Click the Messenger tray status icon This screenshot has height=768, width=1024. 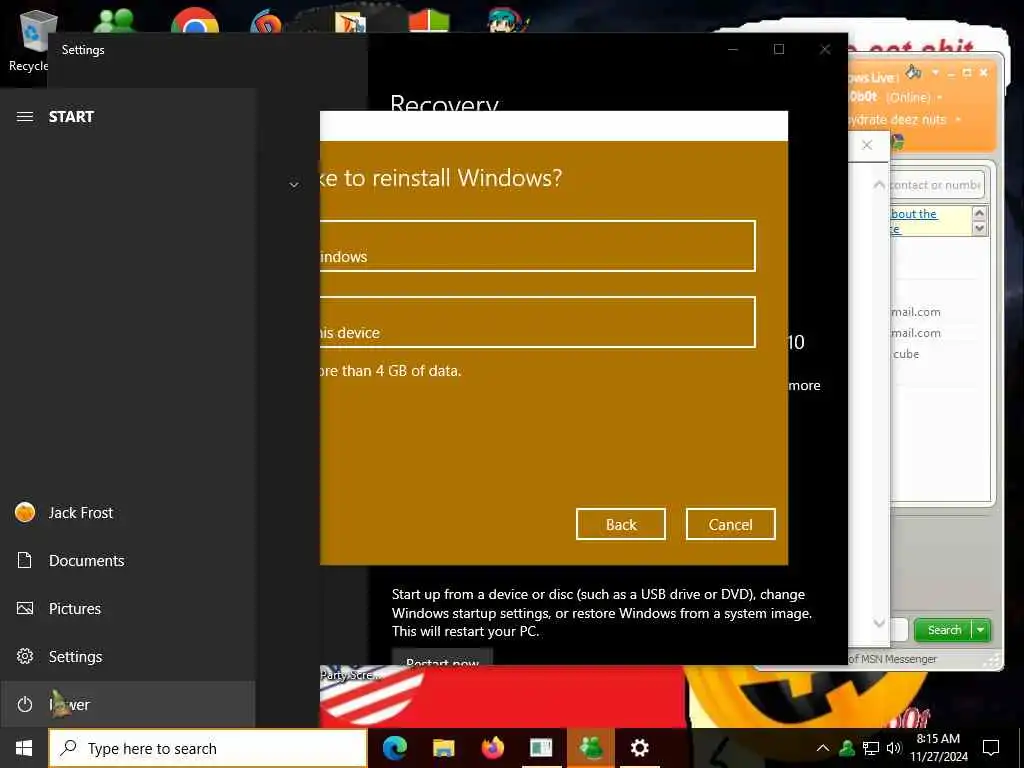pos(847,748)
